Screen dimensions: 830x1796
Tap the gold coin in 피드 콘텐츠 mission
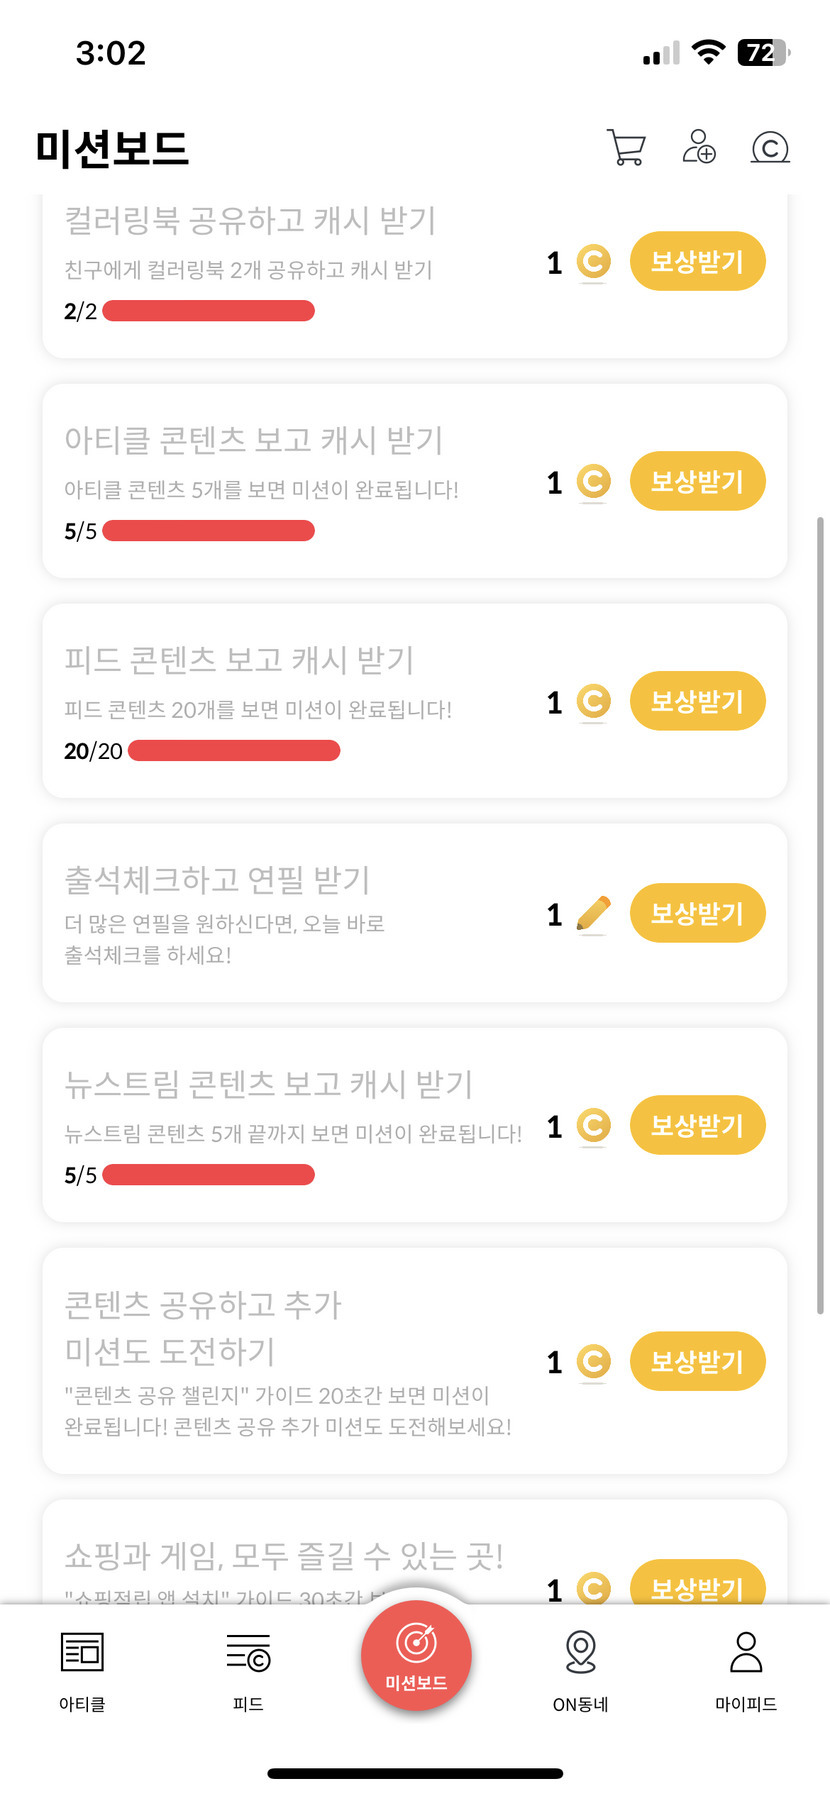click(x=593, y=702)
